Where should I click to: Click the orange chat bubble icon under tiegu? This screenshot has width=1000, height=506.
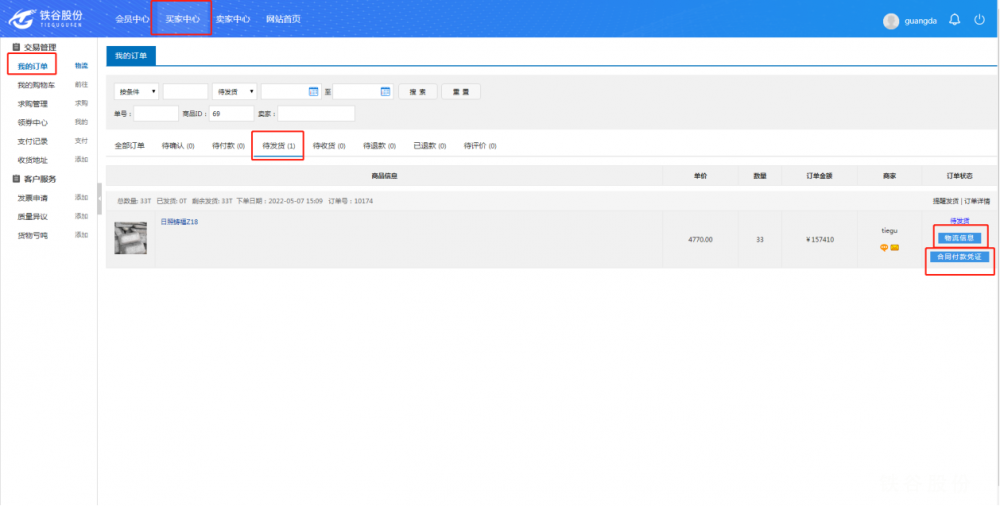[884, 247]
